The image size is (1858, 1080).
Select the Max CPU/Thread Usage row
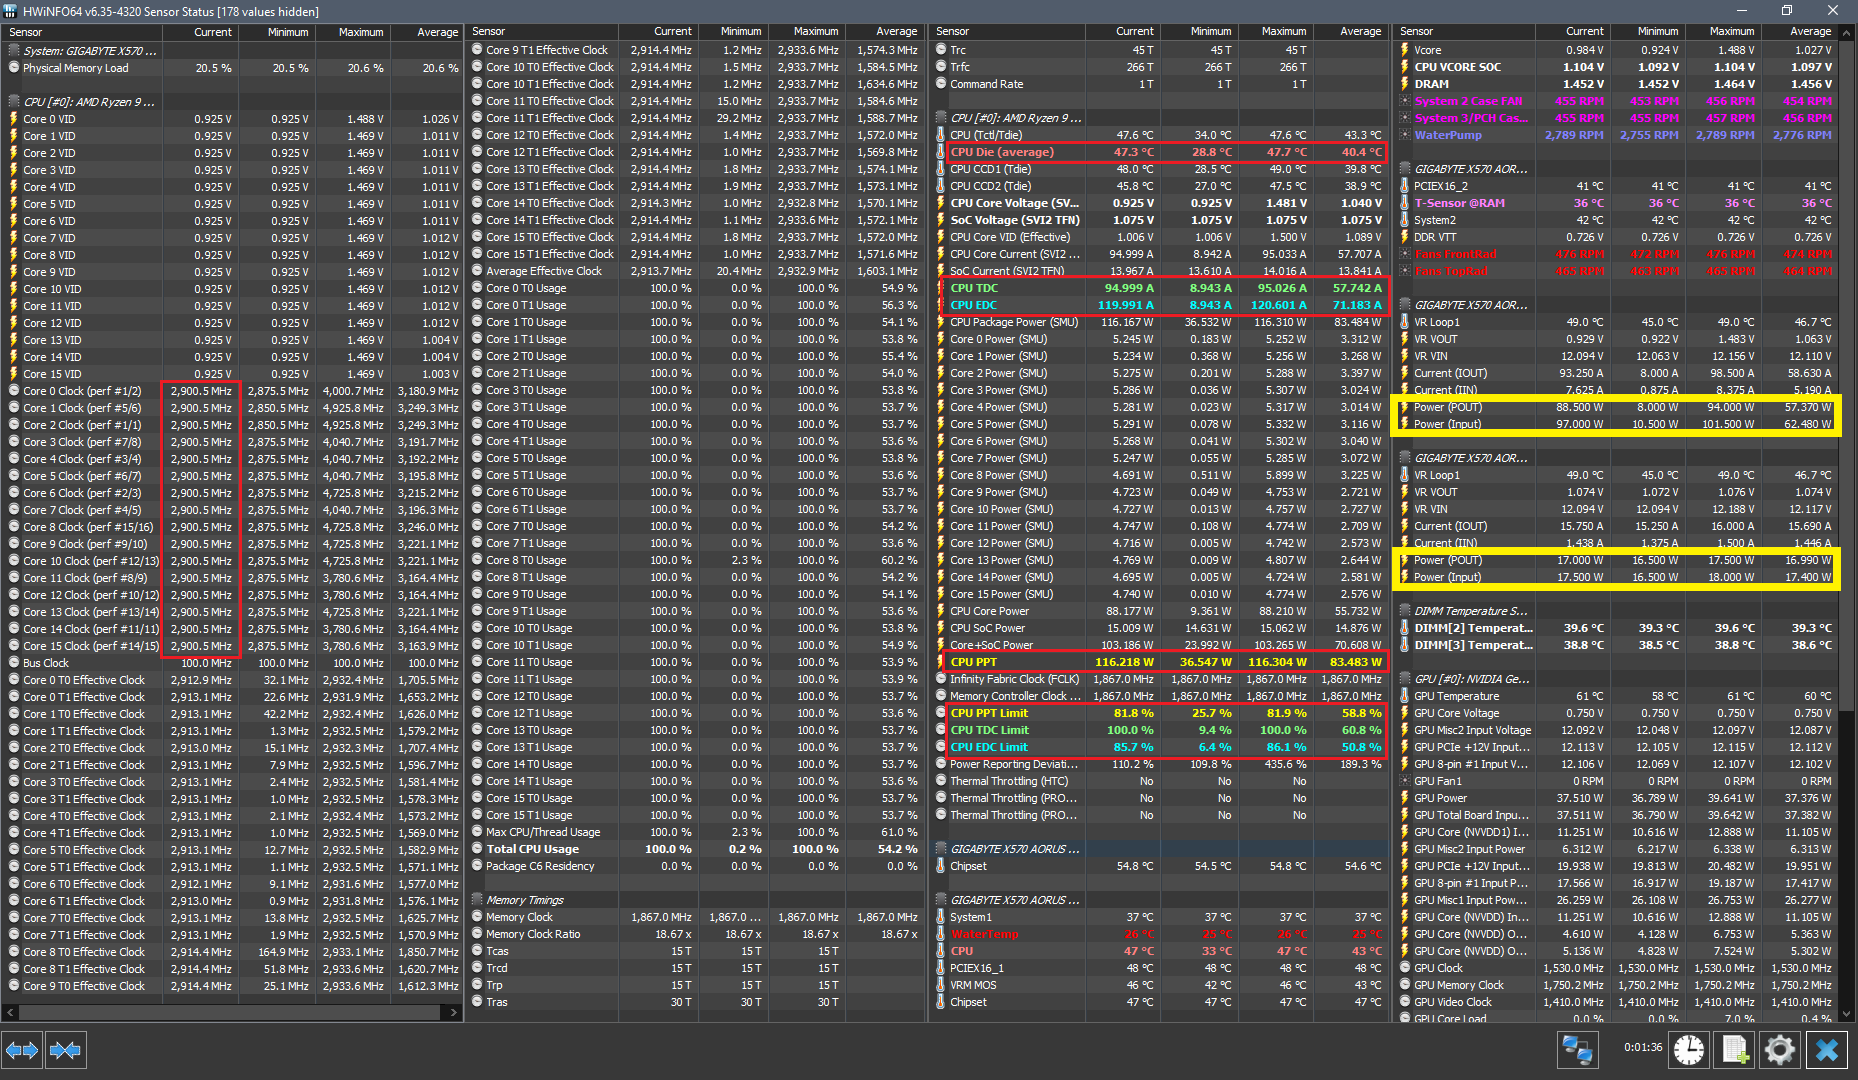[695, 832]
